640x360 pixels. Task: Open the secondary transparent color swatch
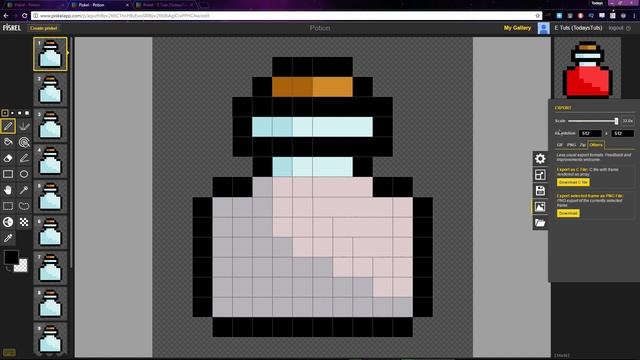click(21, 266)
